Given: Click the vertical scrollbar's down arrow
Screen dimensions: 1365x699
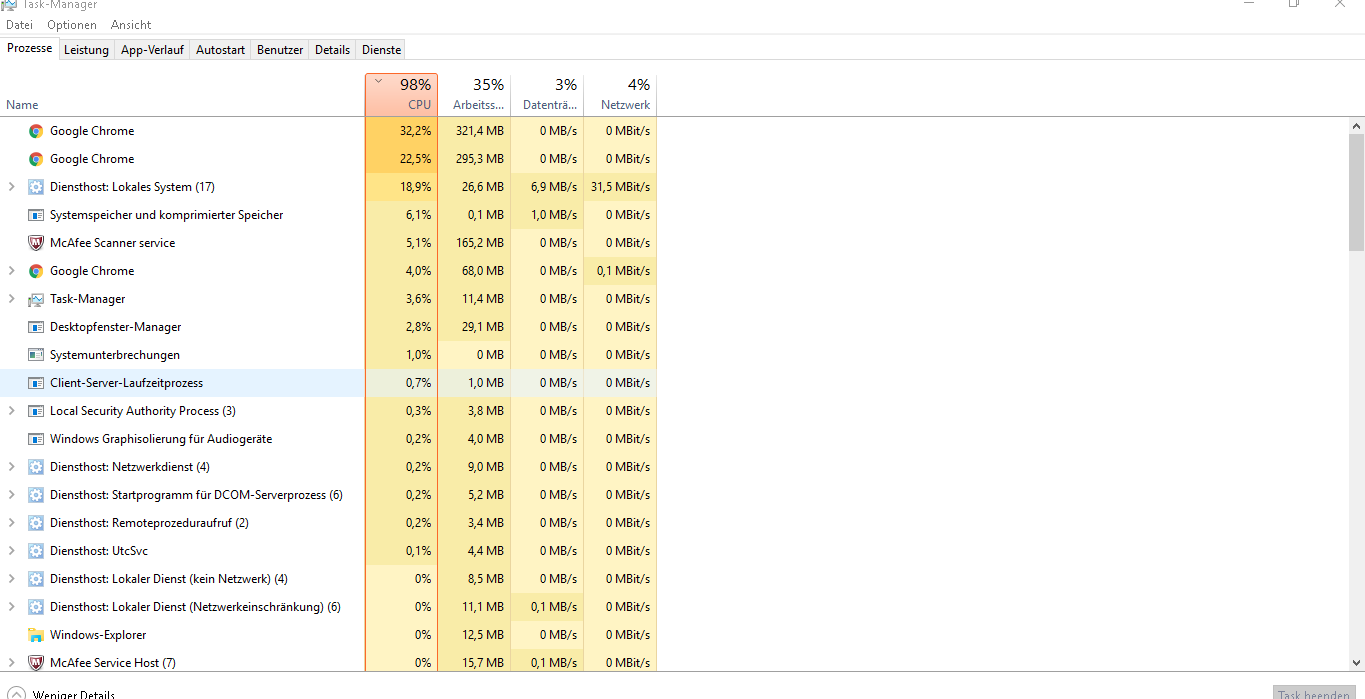Looking at the screenshot, I should click(1356, 662).
